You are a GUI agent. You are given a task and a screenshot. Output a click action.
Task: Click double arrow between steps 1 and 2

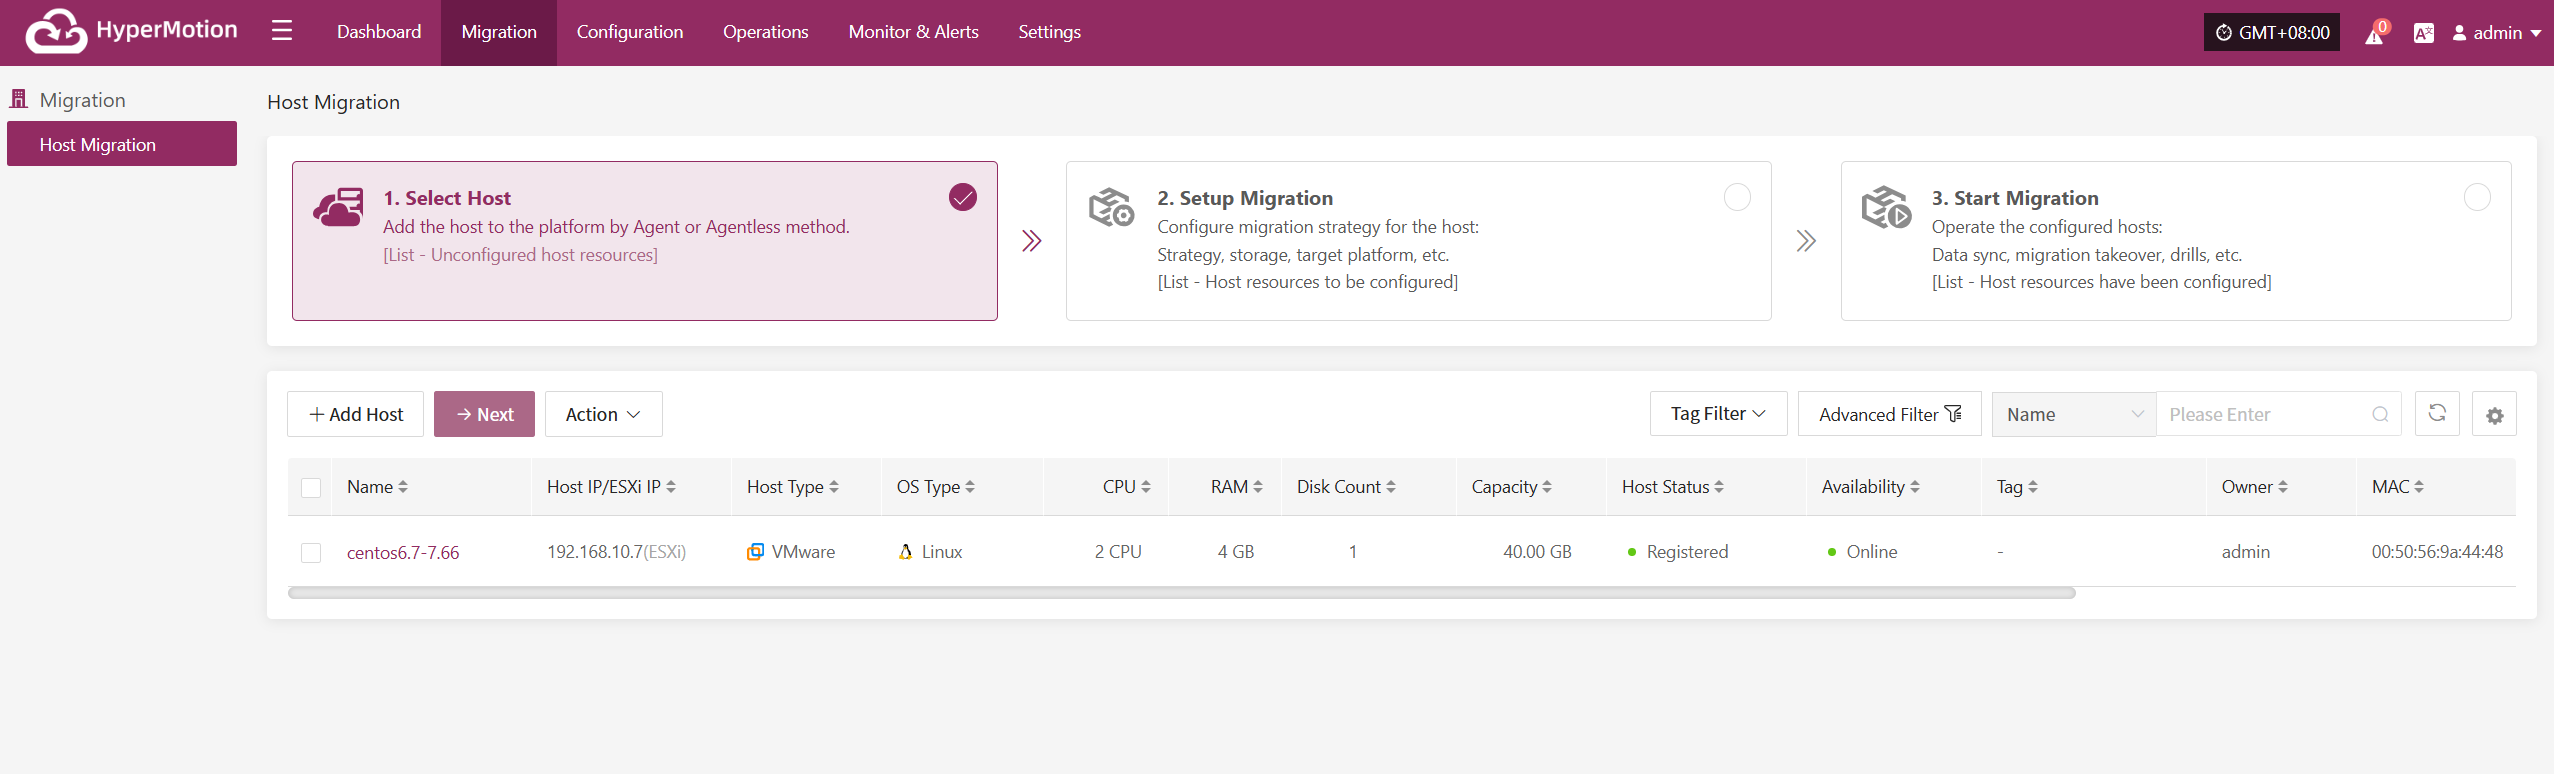pyautogui.click(x=1032, y=241)
